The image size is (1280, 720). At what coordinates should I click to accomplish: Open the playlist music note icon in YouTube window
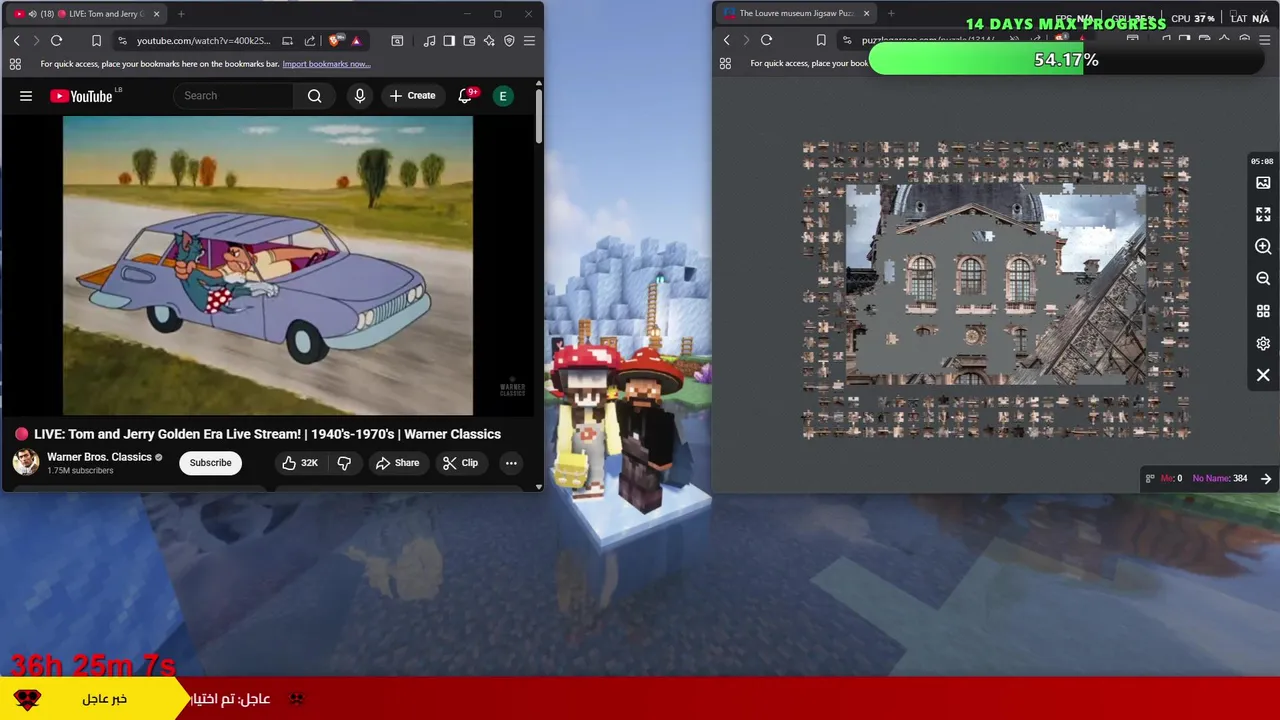point(429,41)
